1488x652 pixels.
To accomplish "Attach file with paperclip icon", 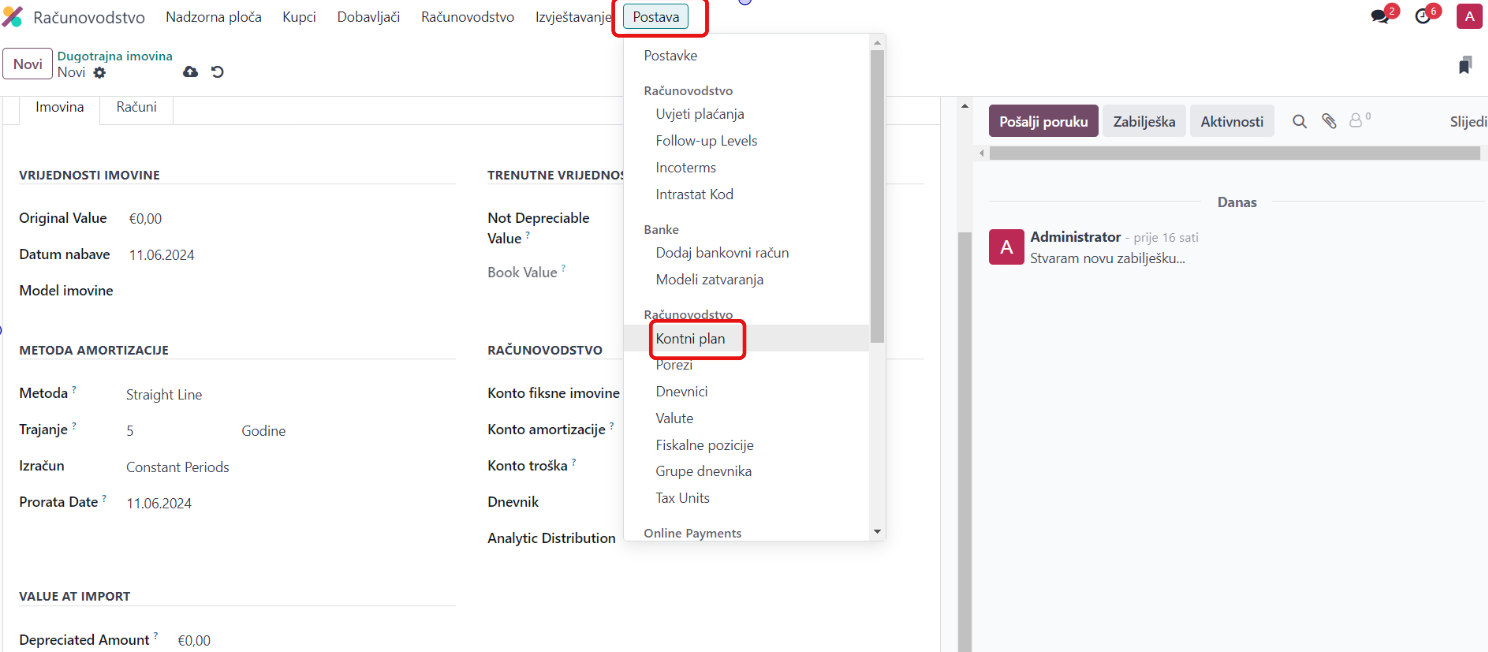I will (1329, 121).
